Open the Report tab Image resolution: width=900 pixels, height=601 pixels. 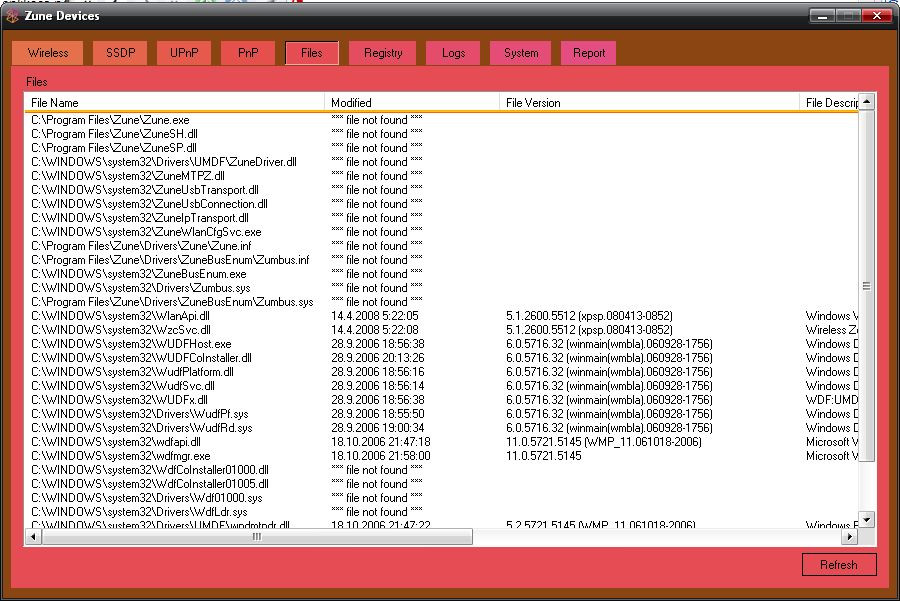[x=589, y=53]
